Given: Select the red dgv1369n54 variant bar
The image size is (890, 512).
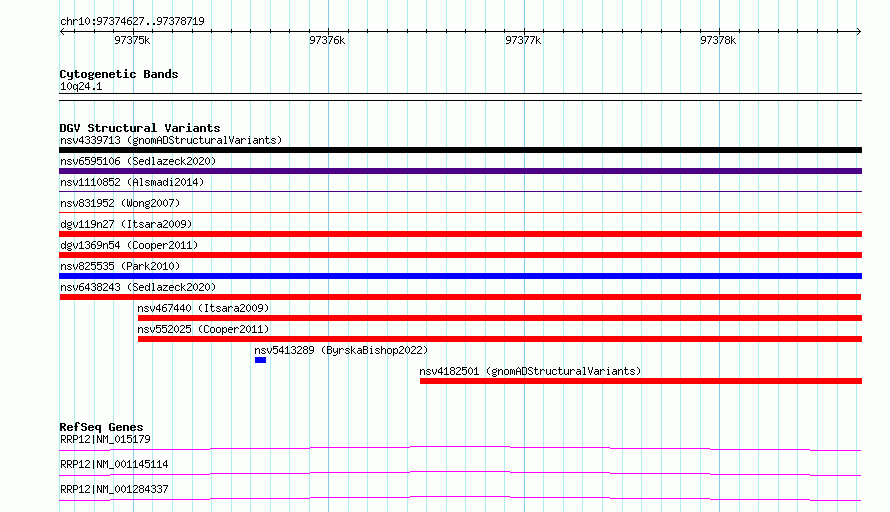Looking at the screenshot, I should pos(460,255).
